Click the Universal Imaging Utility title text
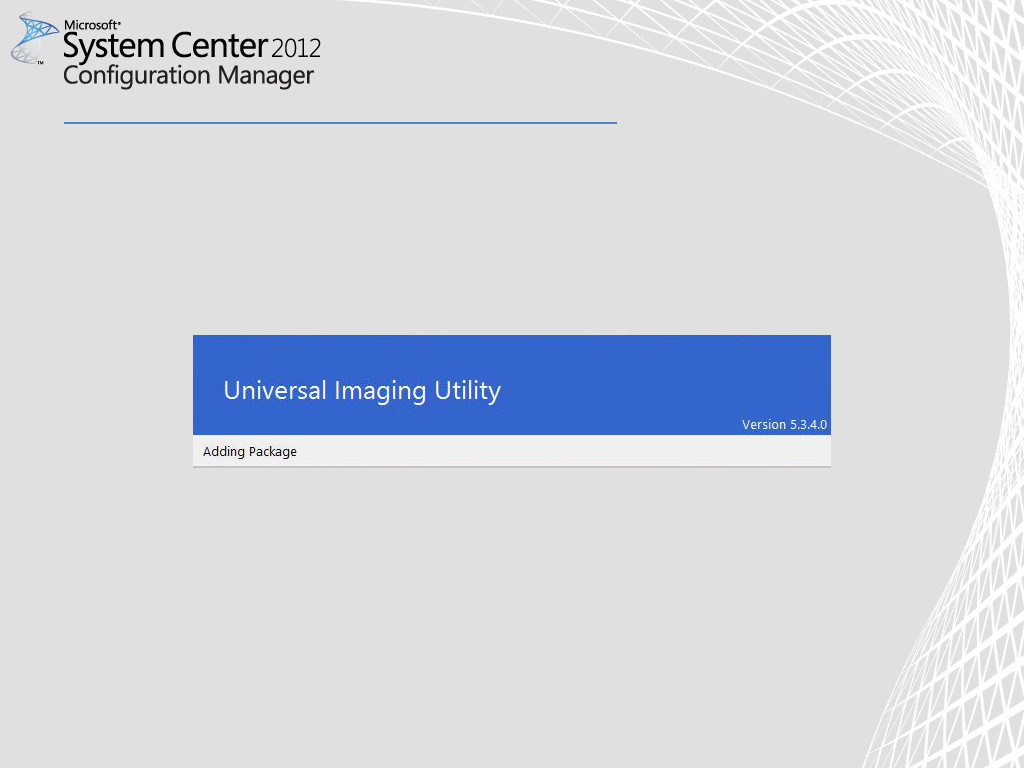 (363, 390)
